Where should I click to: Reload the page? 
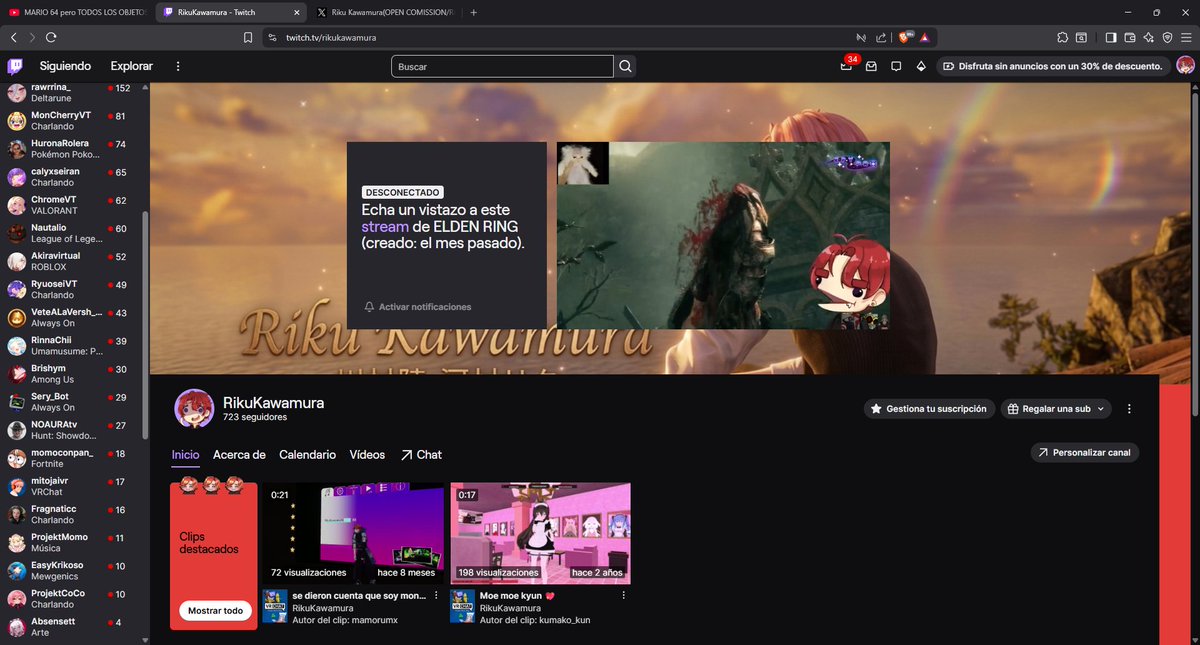pyautogui.click(x=51, y=37)
